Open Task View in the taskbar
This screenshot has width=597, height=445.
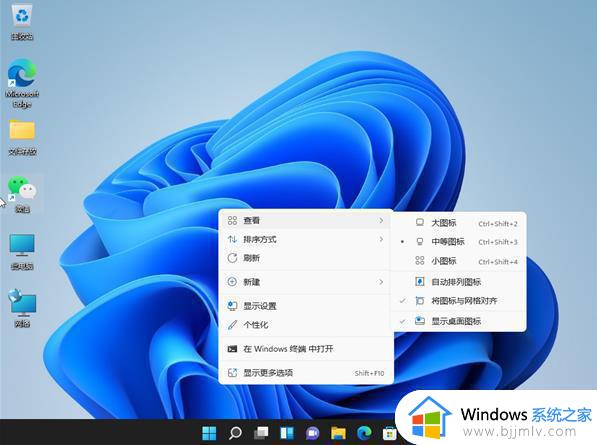[x=261, y=432]
